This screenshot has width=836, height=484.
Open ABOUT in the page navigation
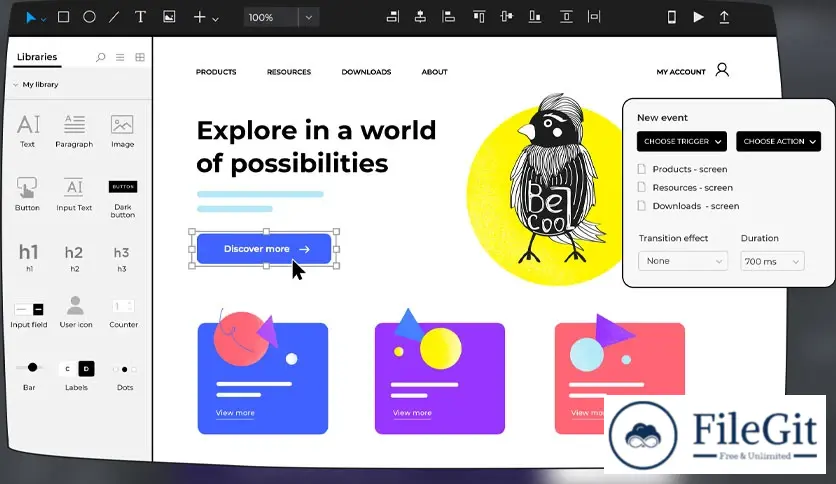click(435, 72)
